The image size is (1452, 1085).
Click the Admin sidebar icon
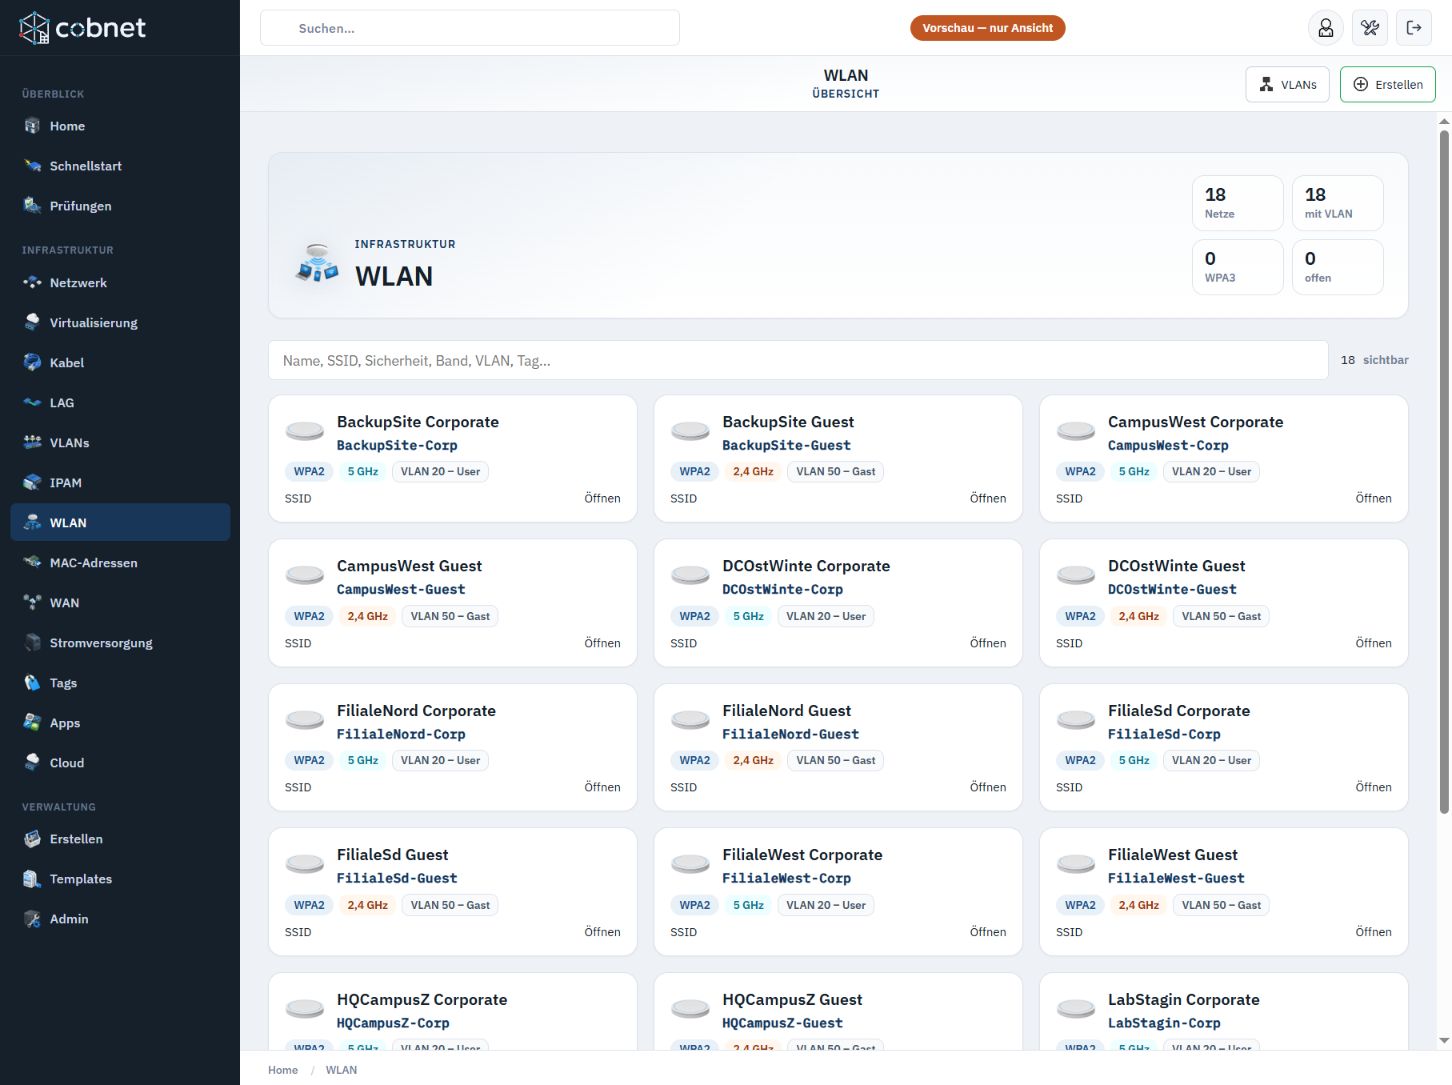[32, 919]
